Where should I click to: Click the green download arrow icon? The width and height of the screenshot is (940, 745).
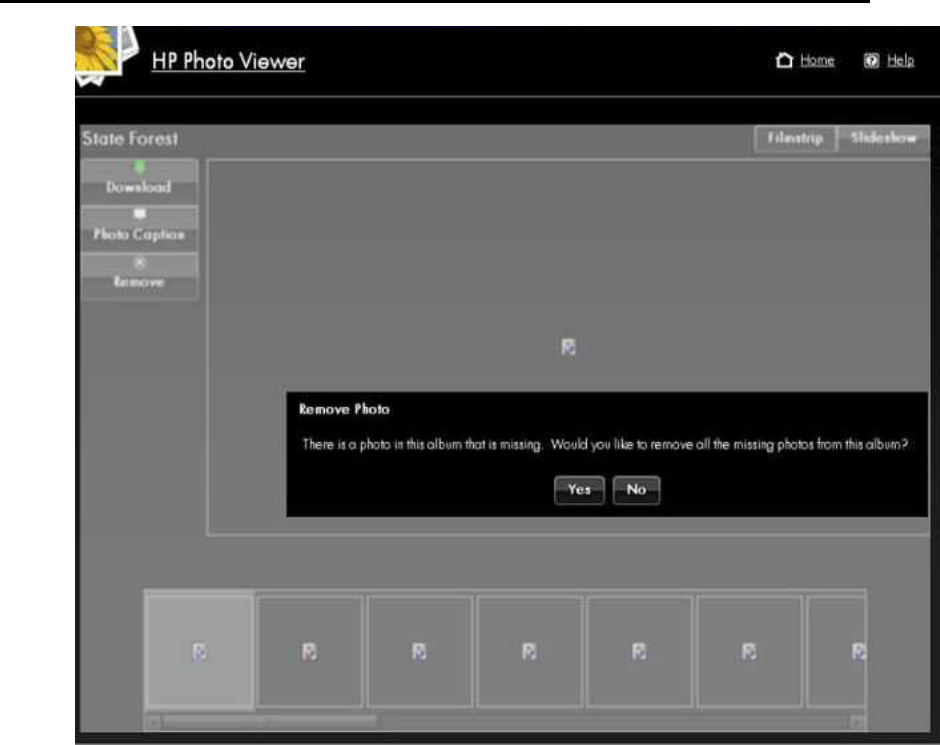[139, 167]
